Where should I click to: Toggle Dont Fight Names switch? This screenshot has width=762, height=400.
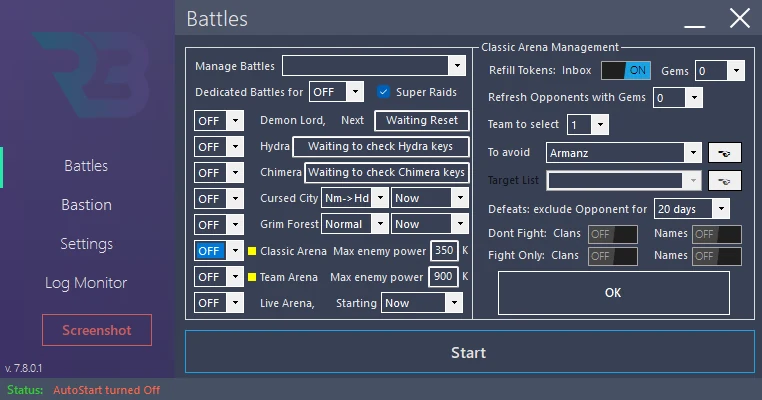(717, 234)
